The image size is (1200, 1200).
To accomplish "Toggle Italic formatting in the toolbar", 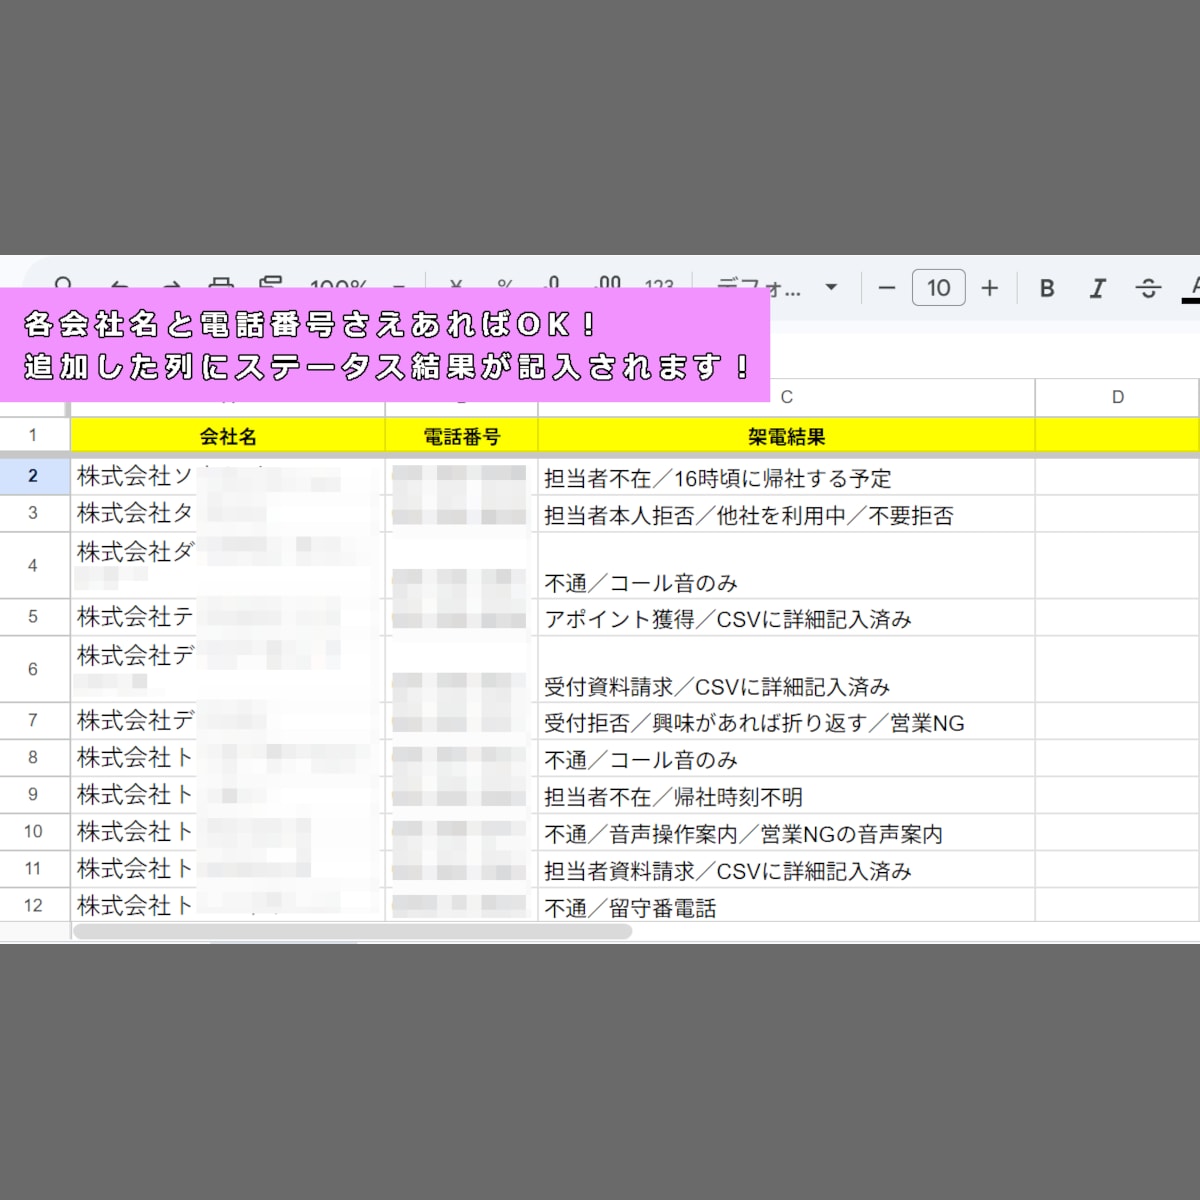I will point(1097,288).
